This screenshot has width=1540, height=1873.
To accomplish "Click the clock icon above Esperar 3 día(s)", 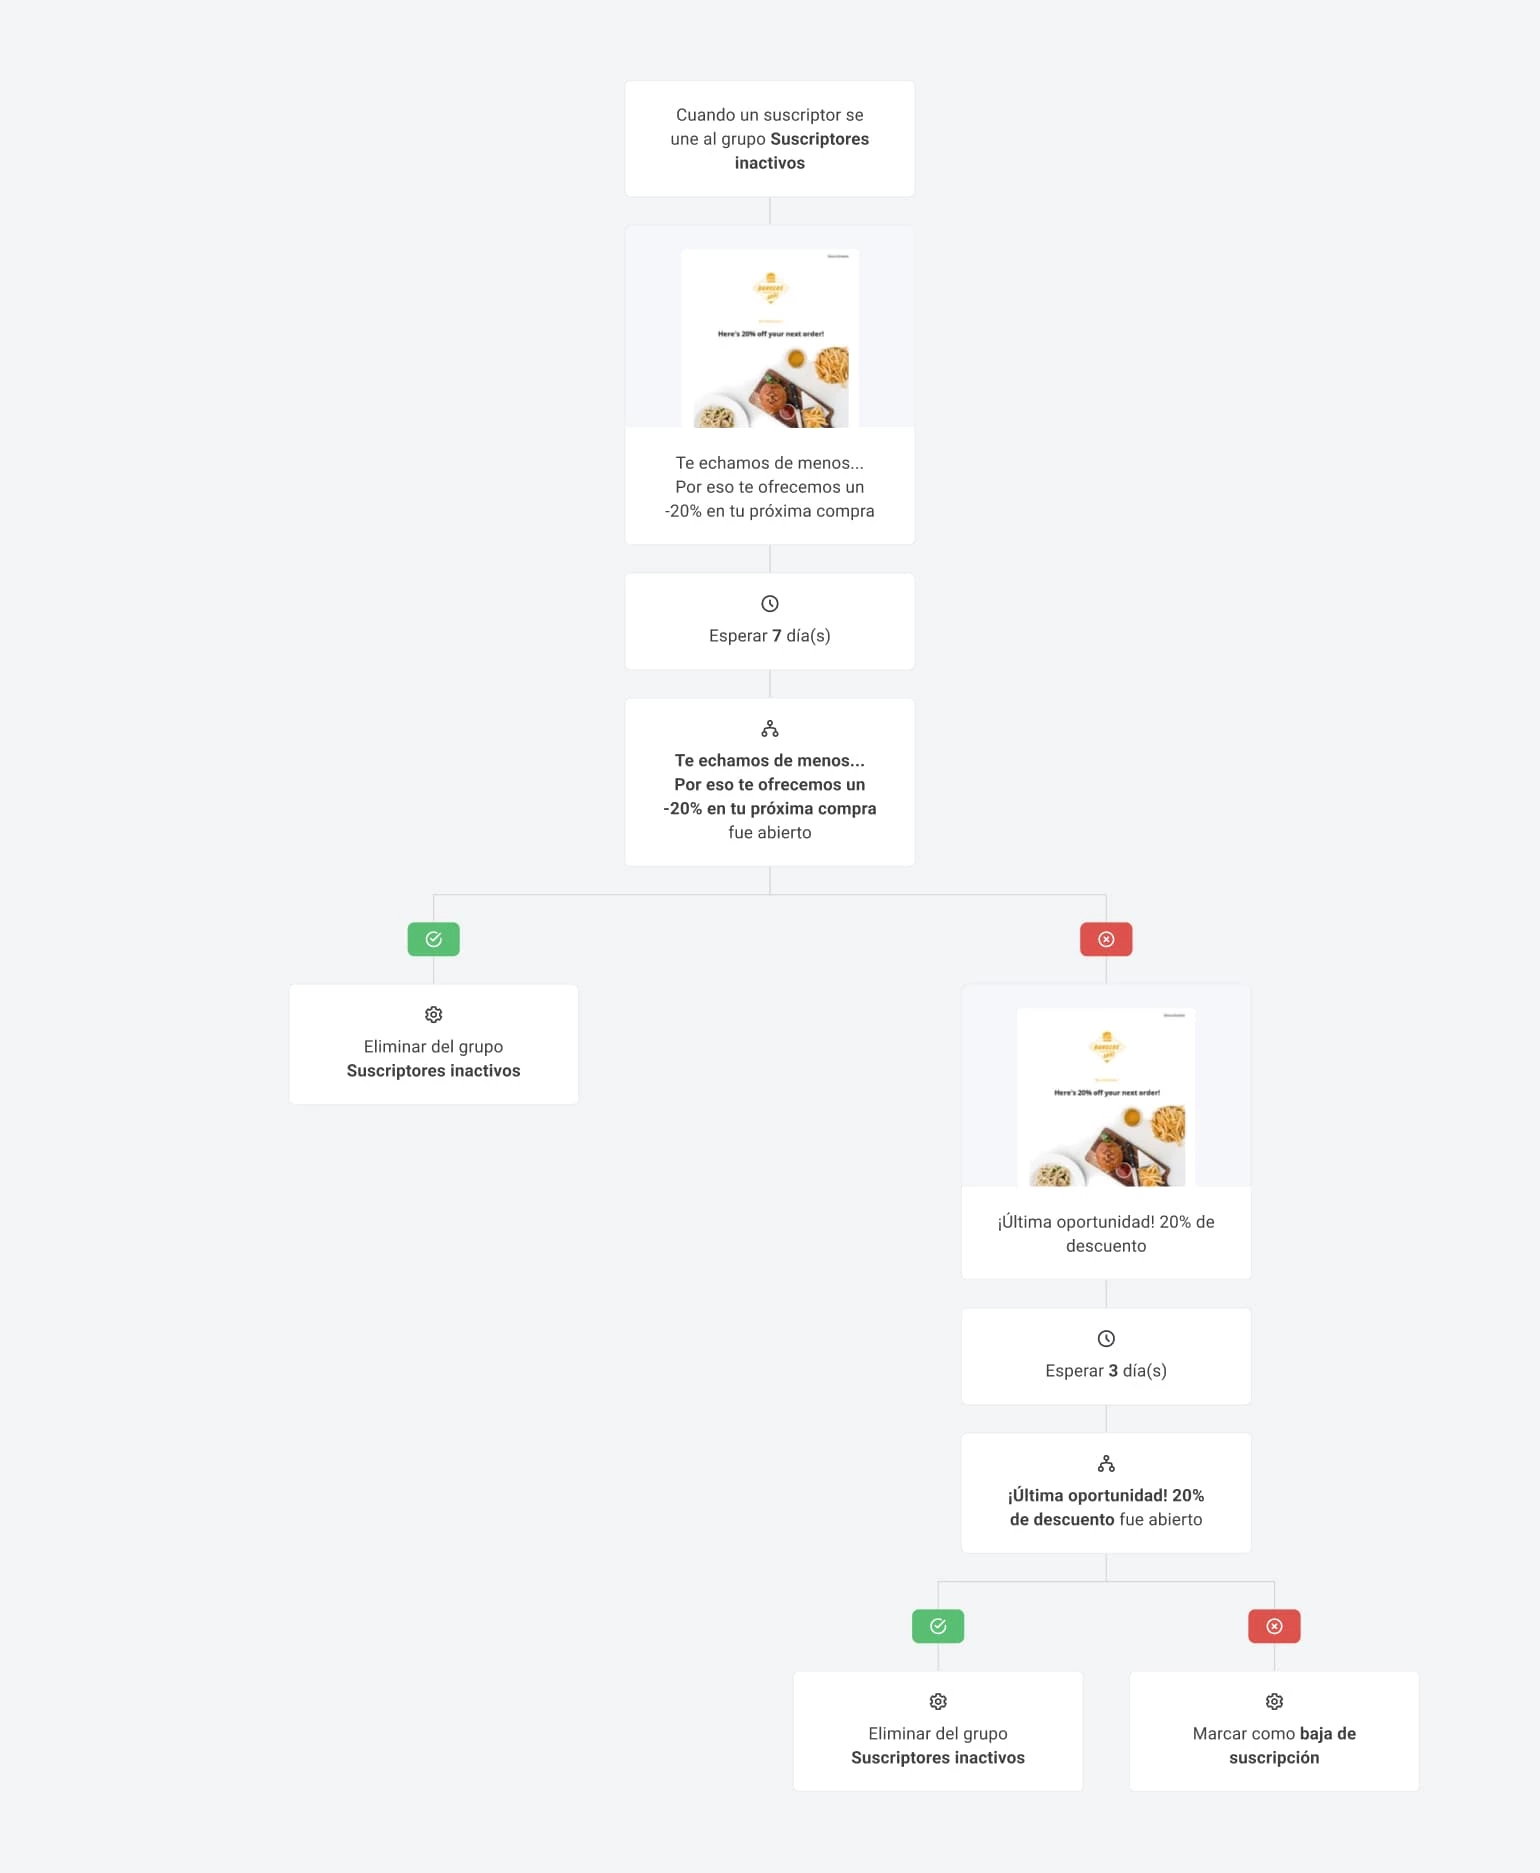I will [1105, 1339].
